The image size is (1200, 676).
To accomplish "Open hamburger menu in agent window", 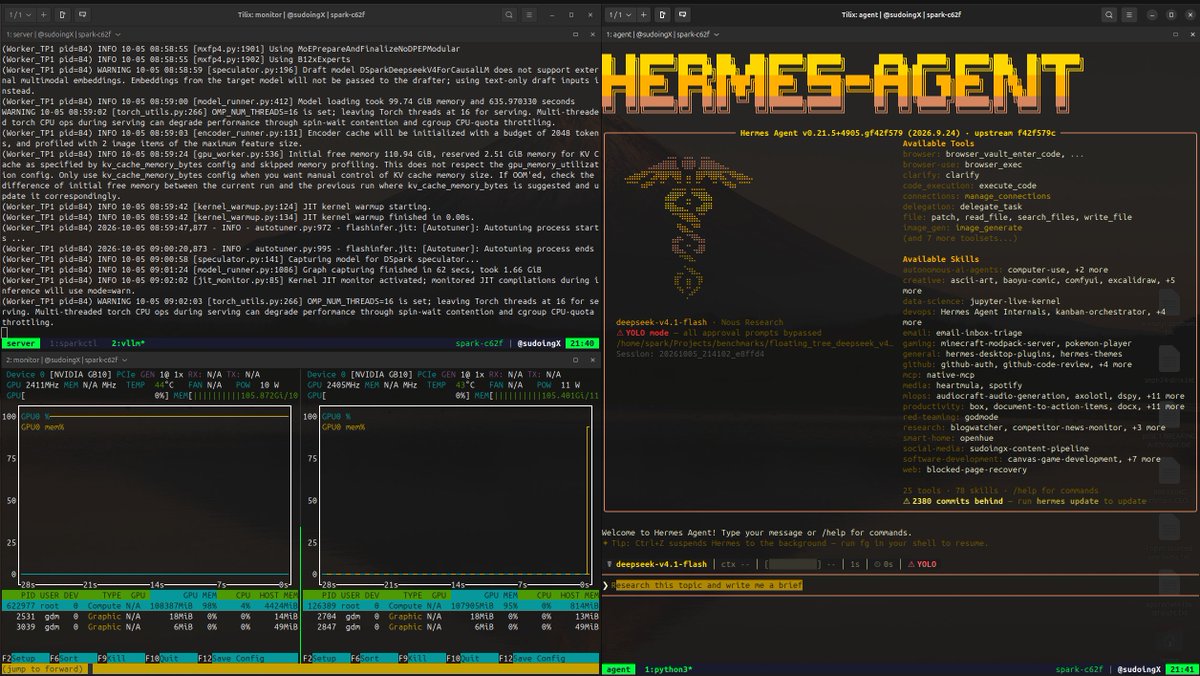I will [1129, 15].
